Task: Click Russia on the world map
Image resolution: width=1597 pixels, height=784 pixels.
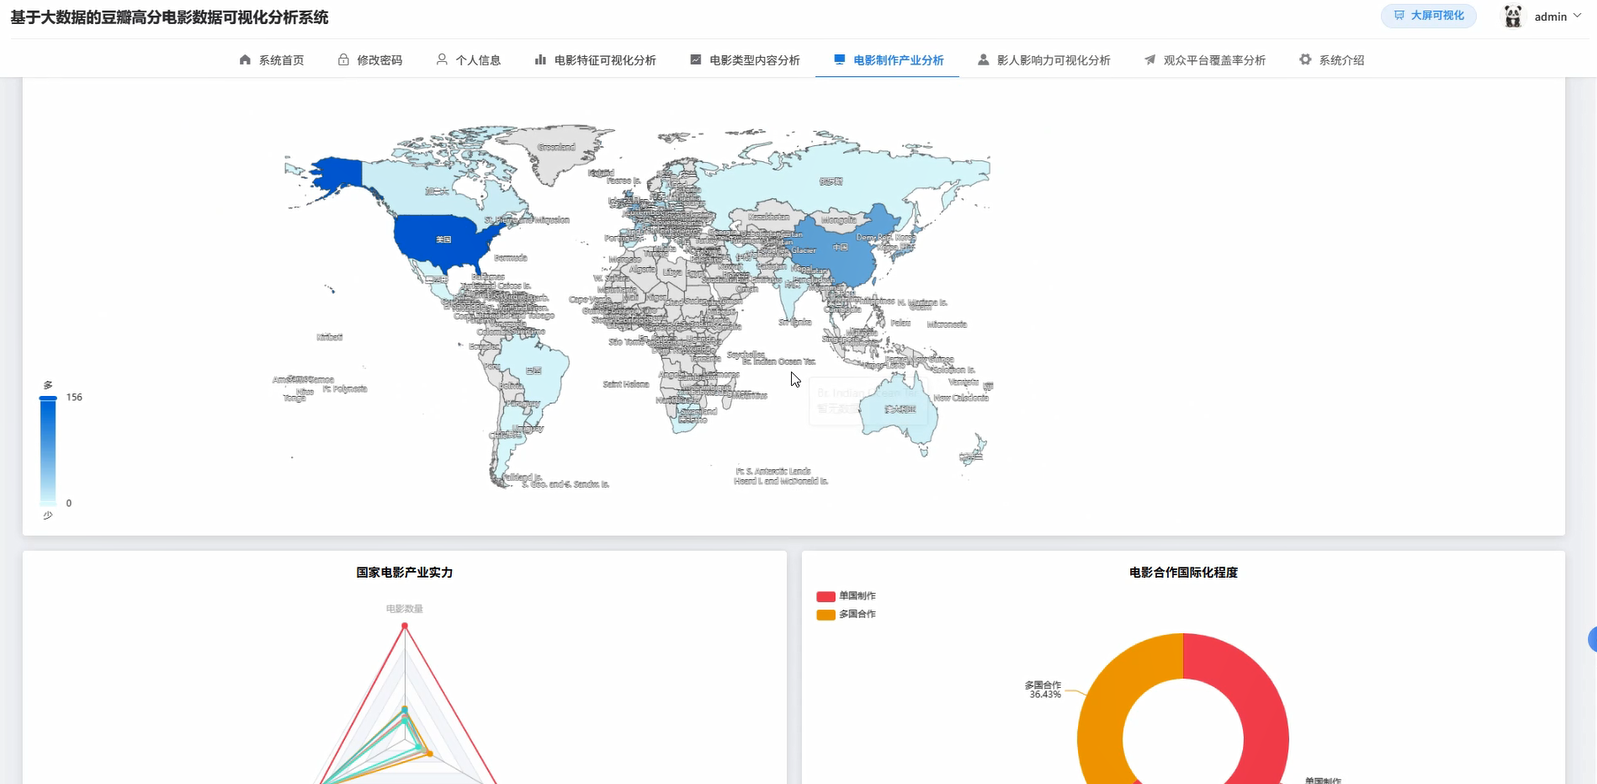Action: tap(831, 181)
